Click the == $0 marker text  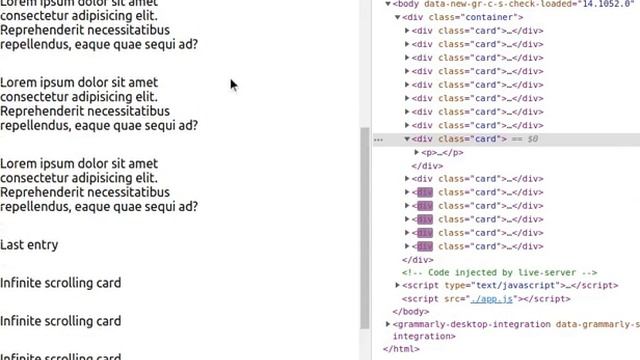pyautogui.click(x=524, y=139)
